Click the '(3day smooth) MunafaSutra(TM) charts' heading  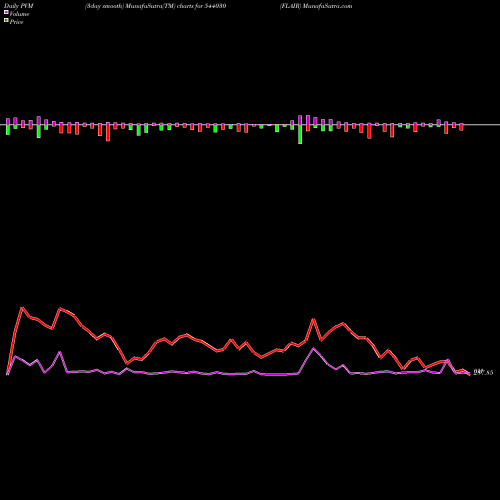[x=156, y=6]
